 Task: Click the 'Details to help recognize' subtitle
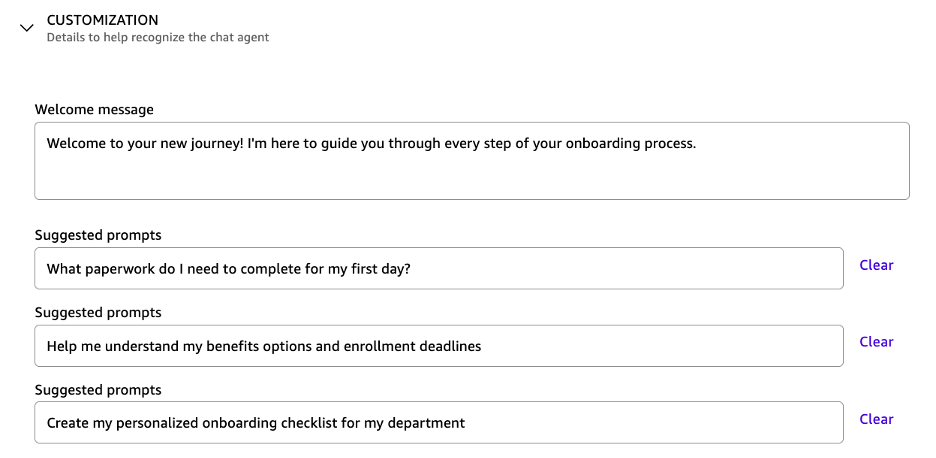click(157, 38)
